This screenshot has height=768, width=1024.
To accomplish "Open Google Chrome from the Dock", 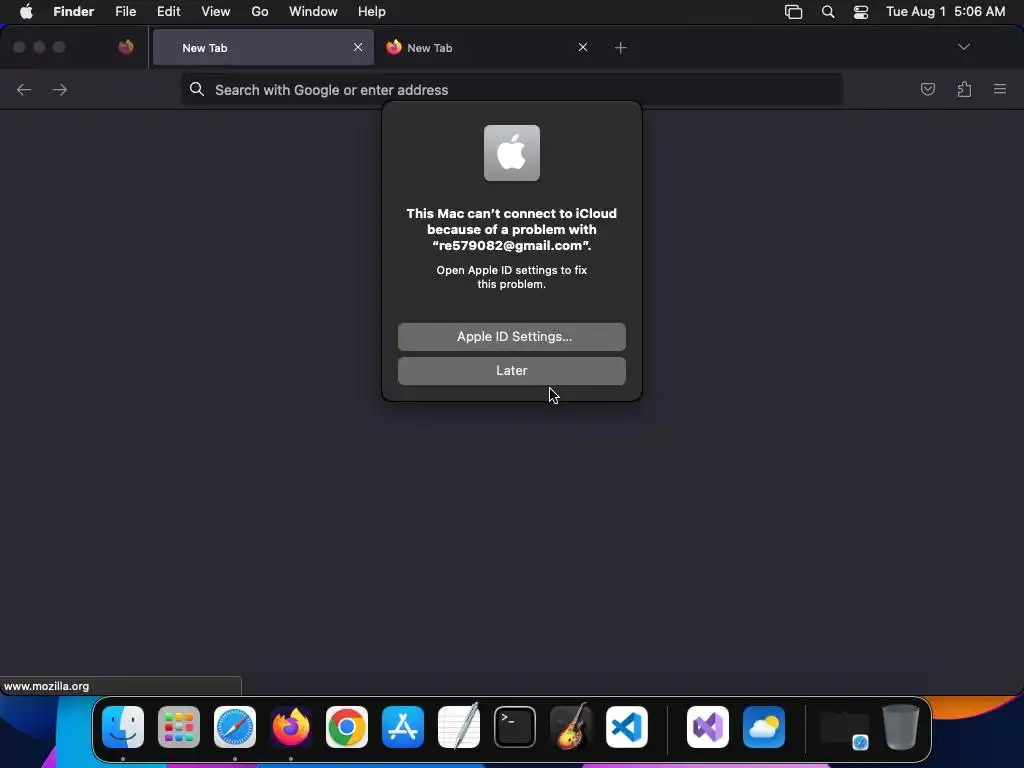I will pos(347,727).
